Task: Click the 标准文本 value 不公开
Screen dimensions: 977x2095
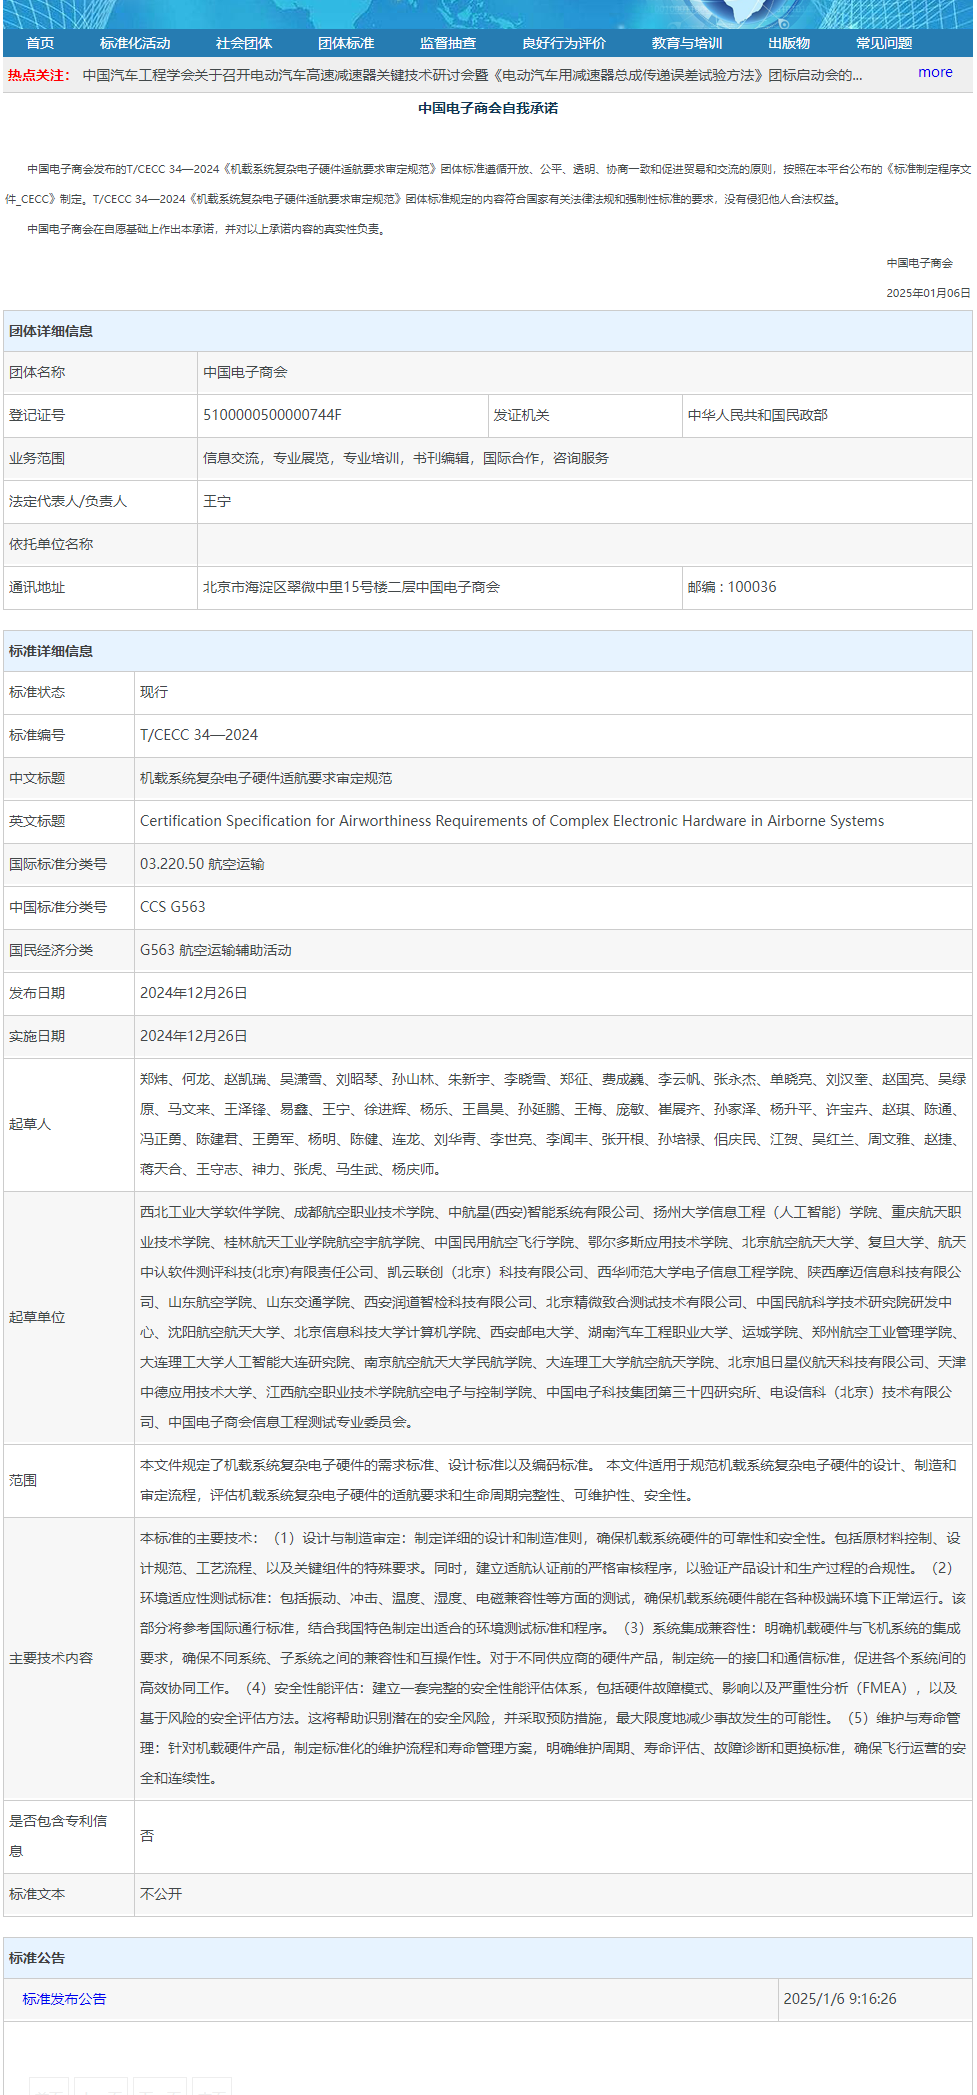Action: tap(161, 1894)
